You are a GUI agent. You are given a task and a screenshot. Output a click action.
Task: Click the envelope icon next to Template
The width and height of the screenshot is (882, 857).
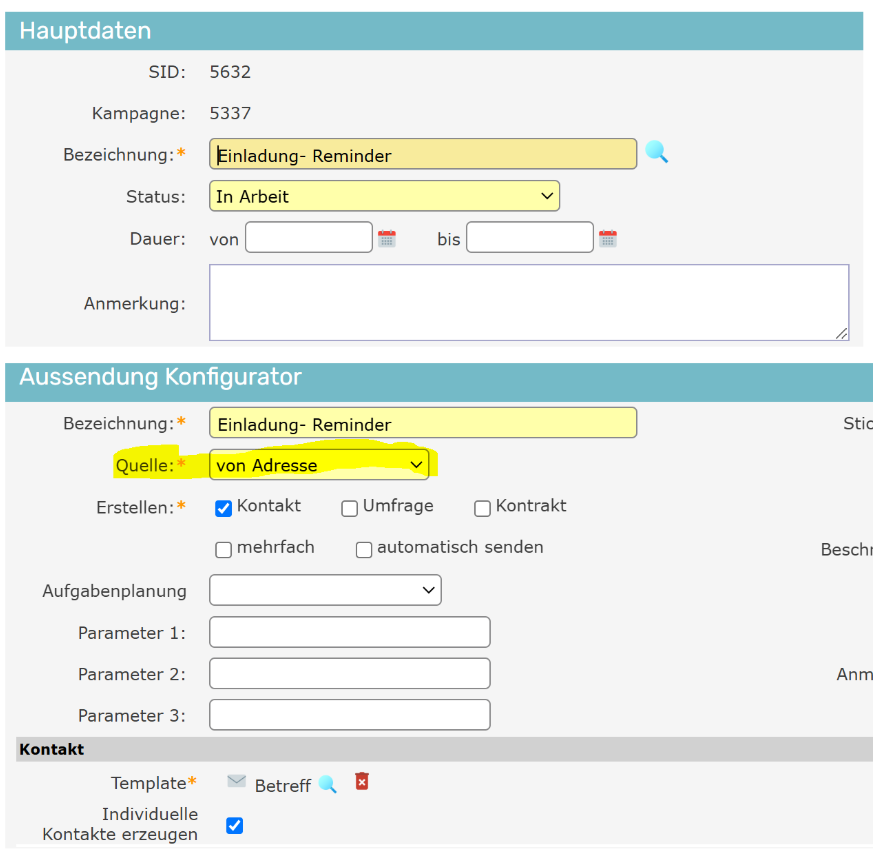pos(236,782)
